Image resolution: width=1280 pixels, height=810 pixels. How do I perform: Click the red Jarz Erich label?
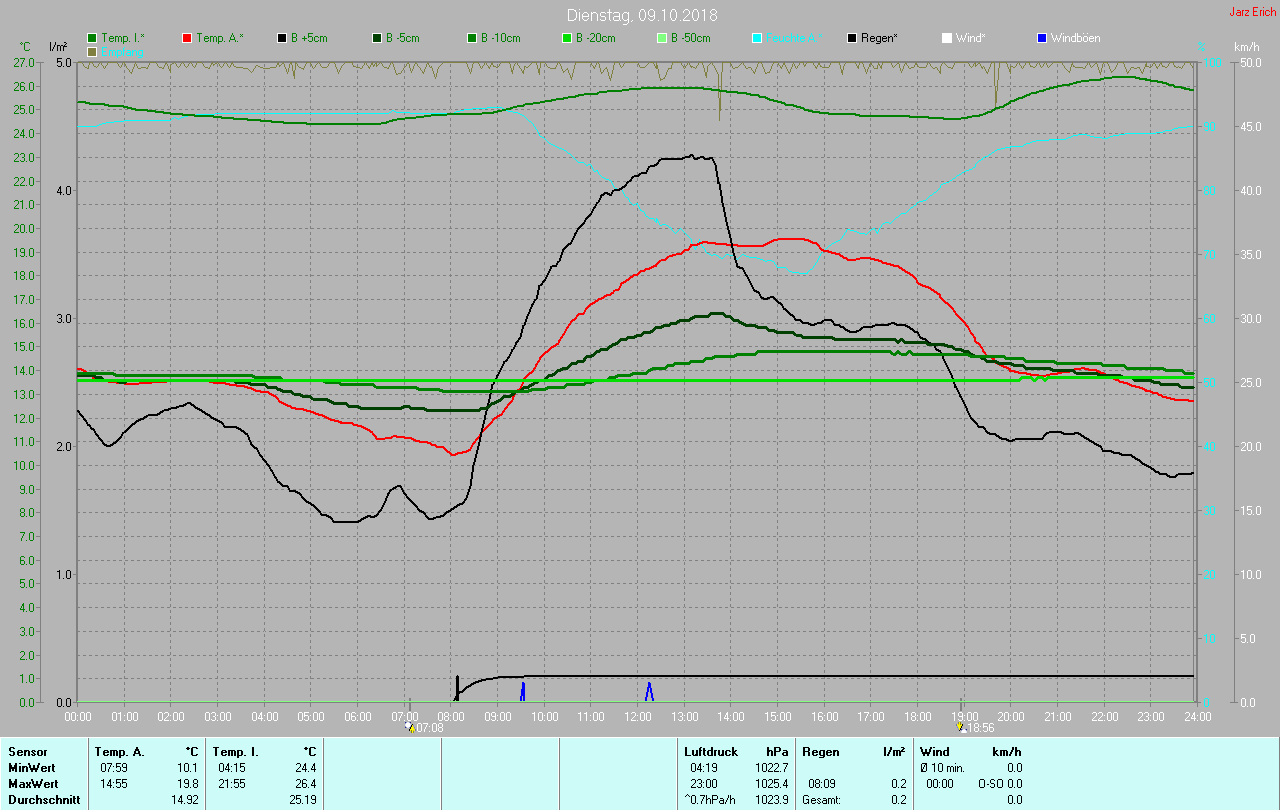coord(1252,12)
